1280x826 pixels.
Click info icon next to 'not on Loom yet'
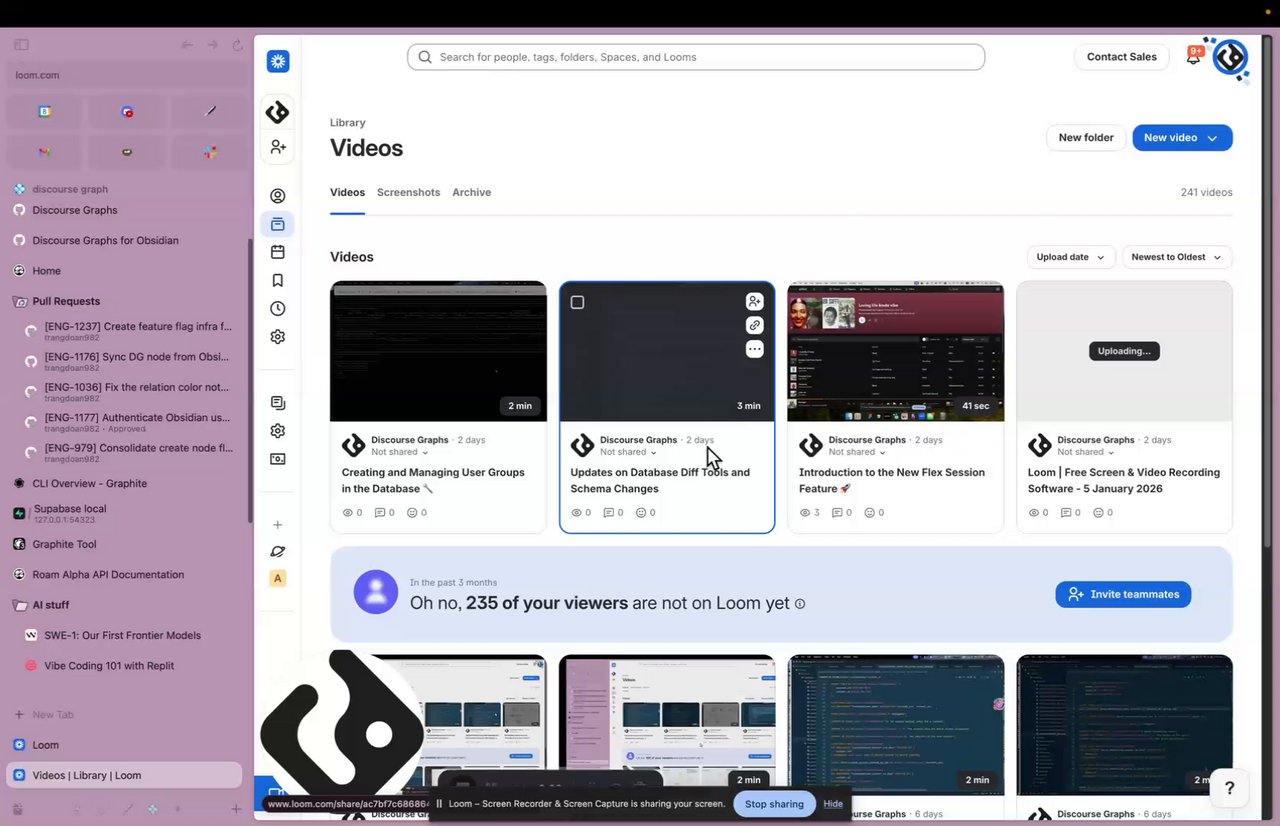[x=799, y=604]
